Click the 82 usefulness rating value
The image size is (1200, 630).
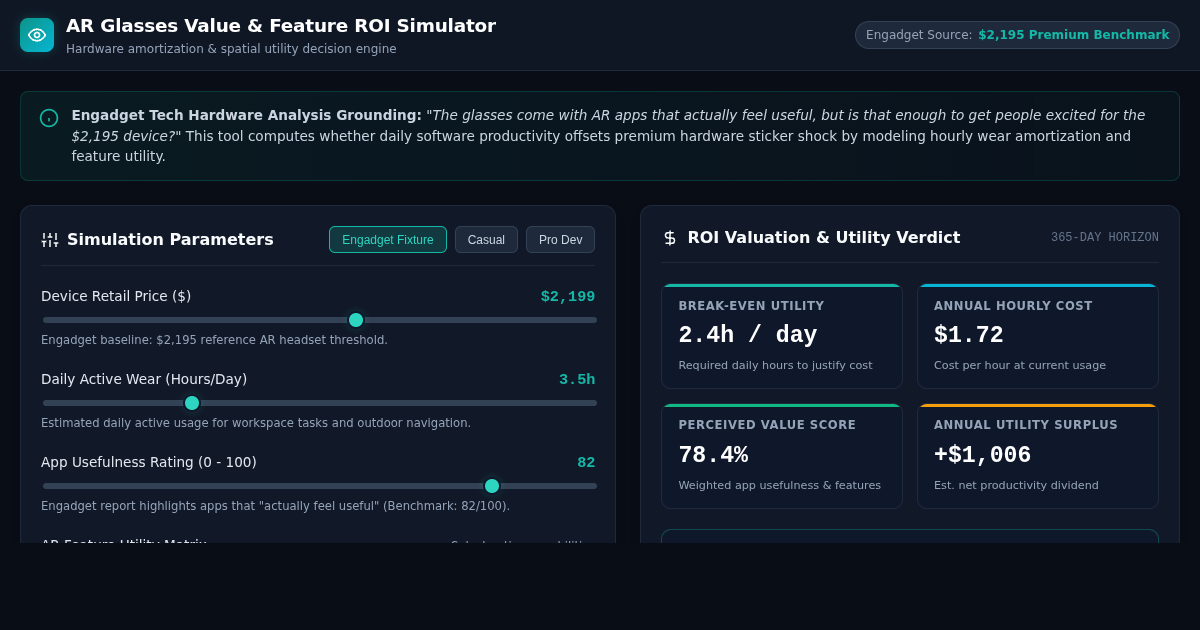[x=586, y=462]
